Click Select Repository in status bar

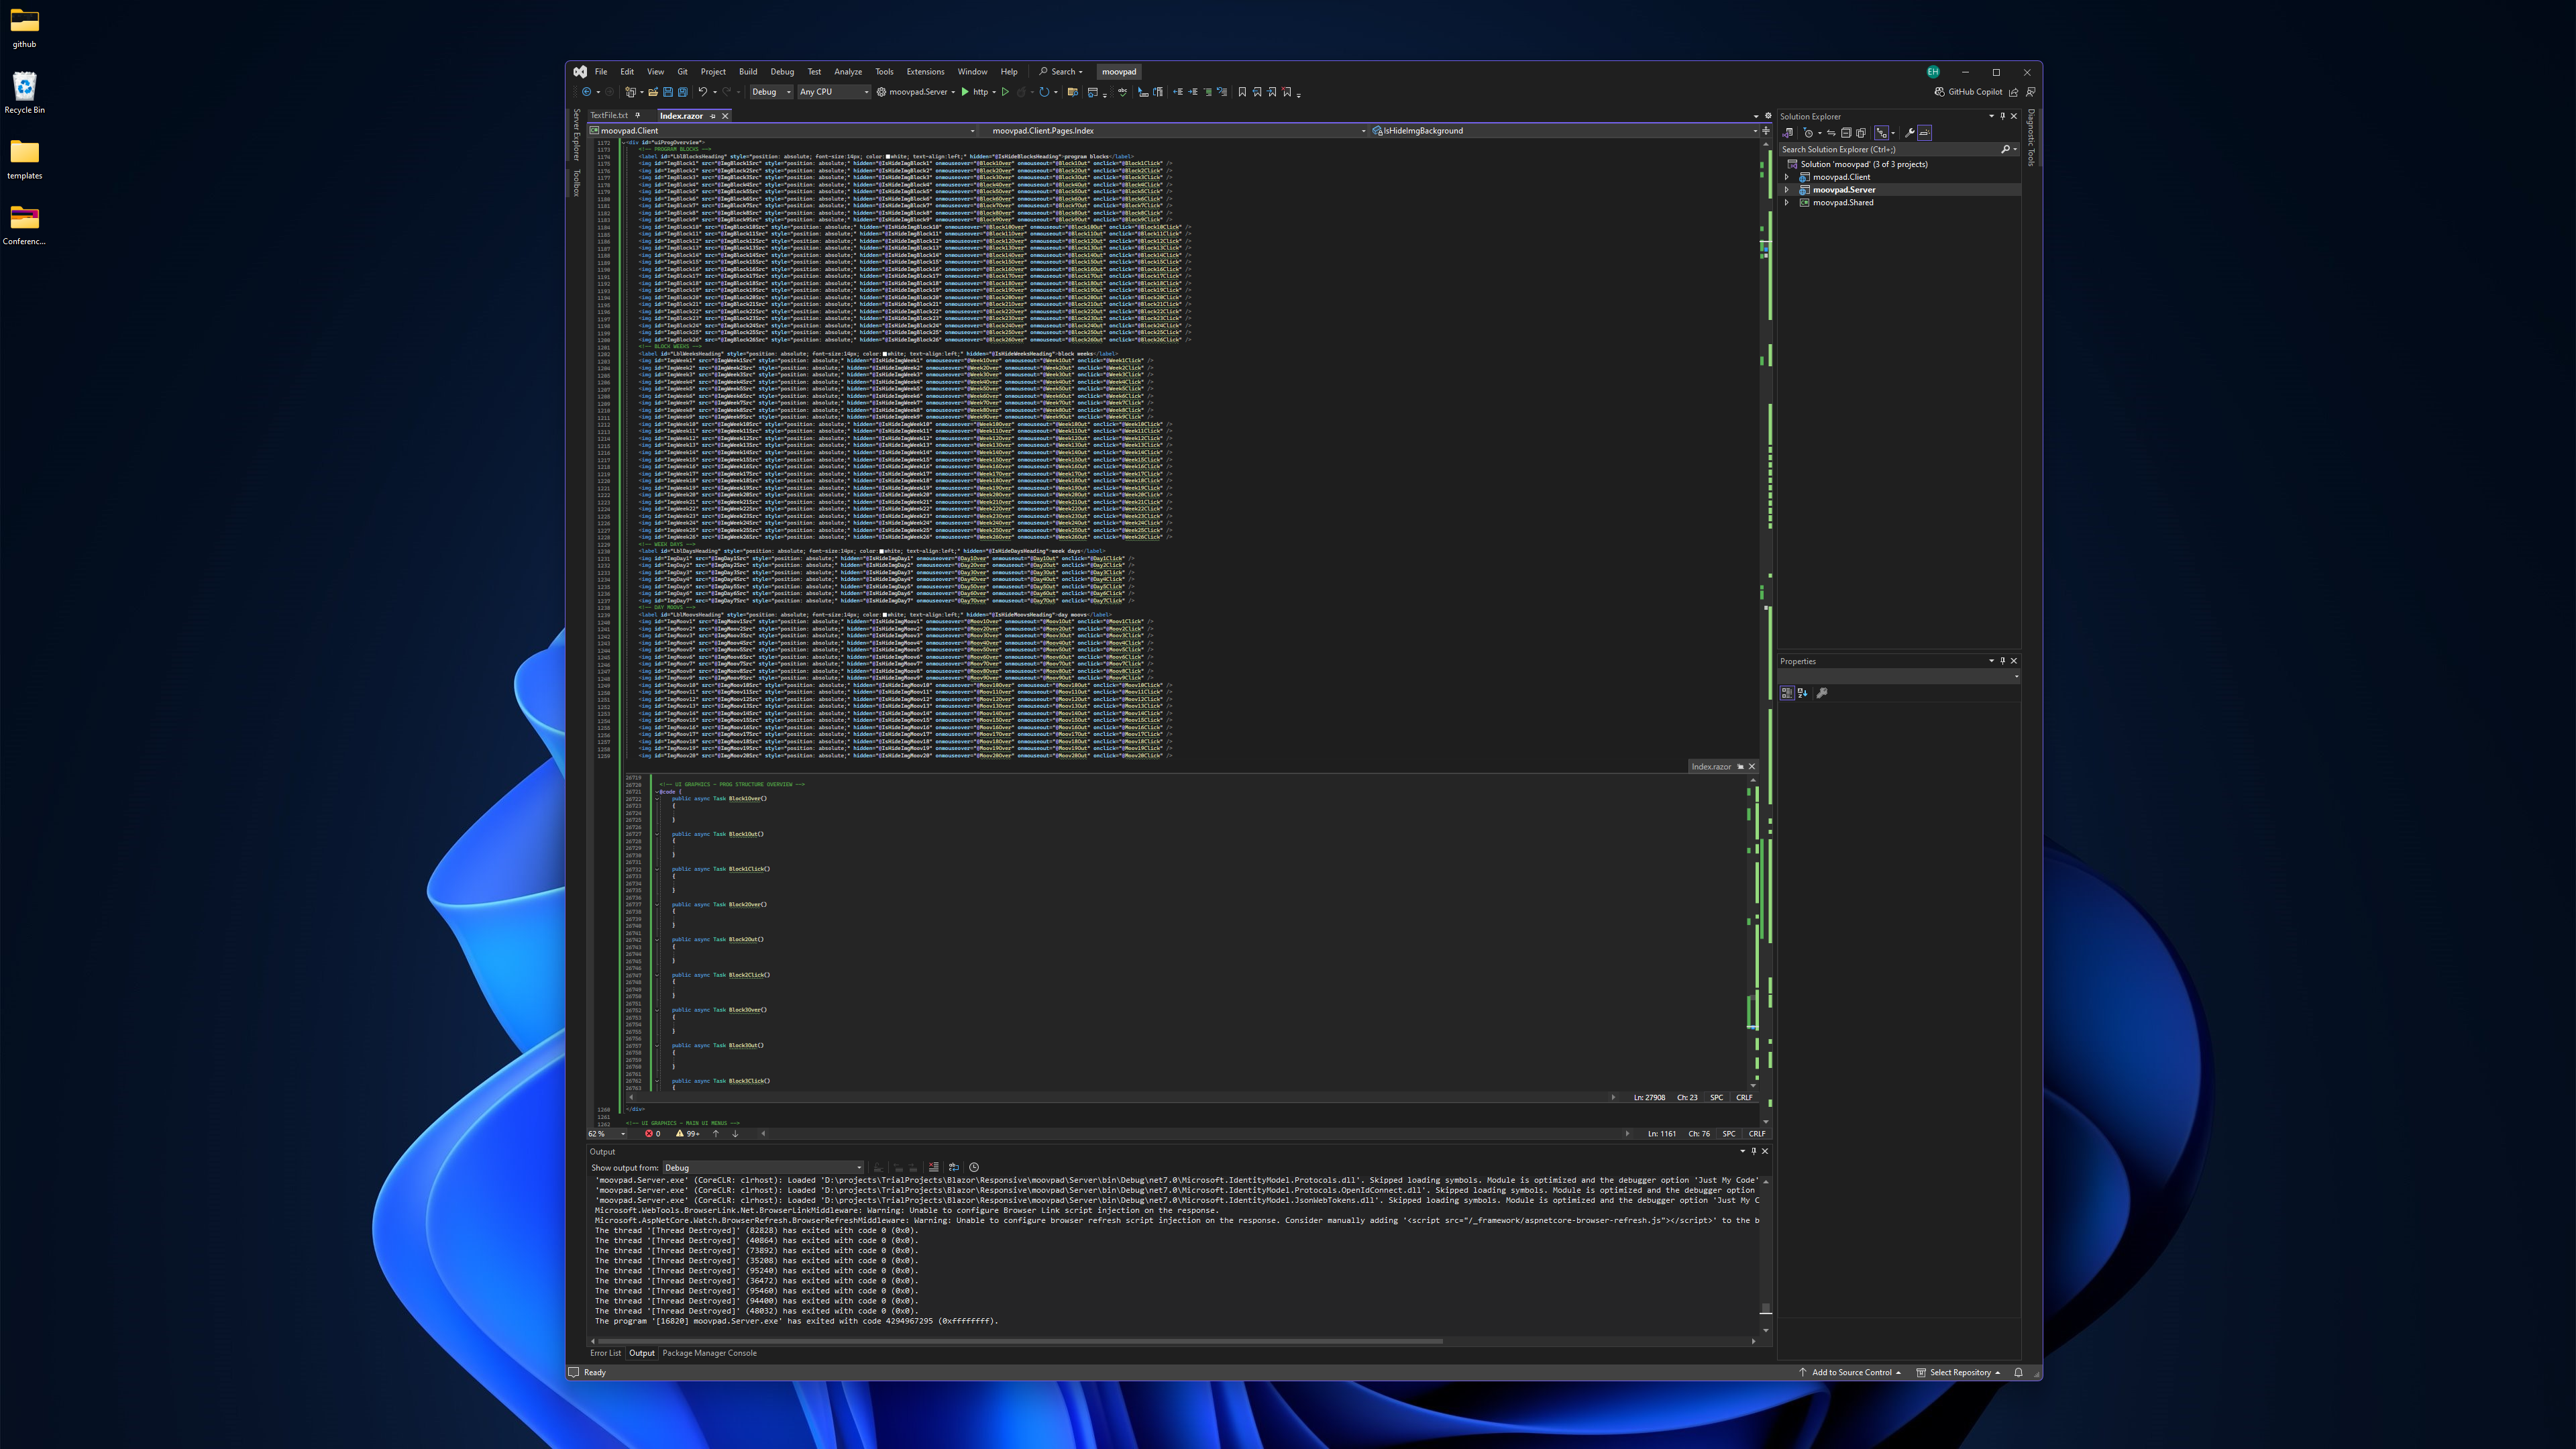pyautogui.click(x=1959, y=1372)
